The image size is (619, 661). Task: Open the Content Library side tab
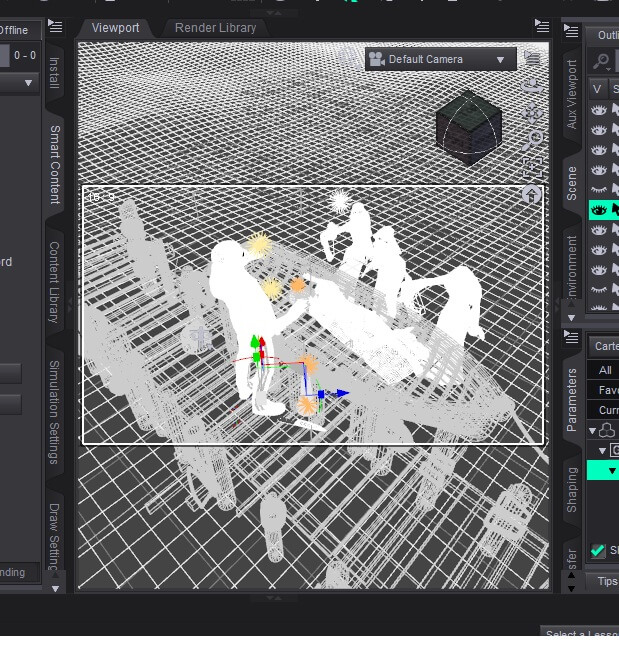(x=55, y=282)
